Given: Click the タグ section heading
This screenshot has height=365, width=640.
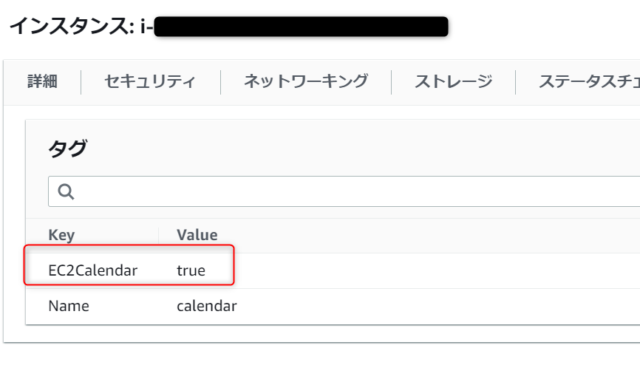Looking at the screenshot, I should click(x=68, y=148).
